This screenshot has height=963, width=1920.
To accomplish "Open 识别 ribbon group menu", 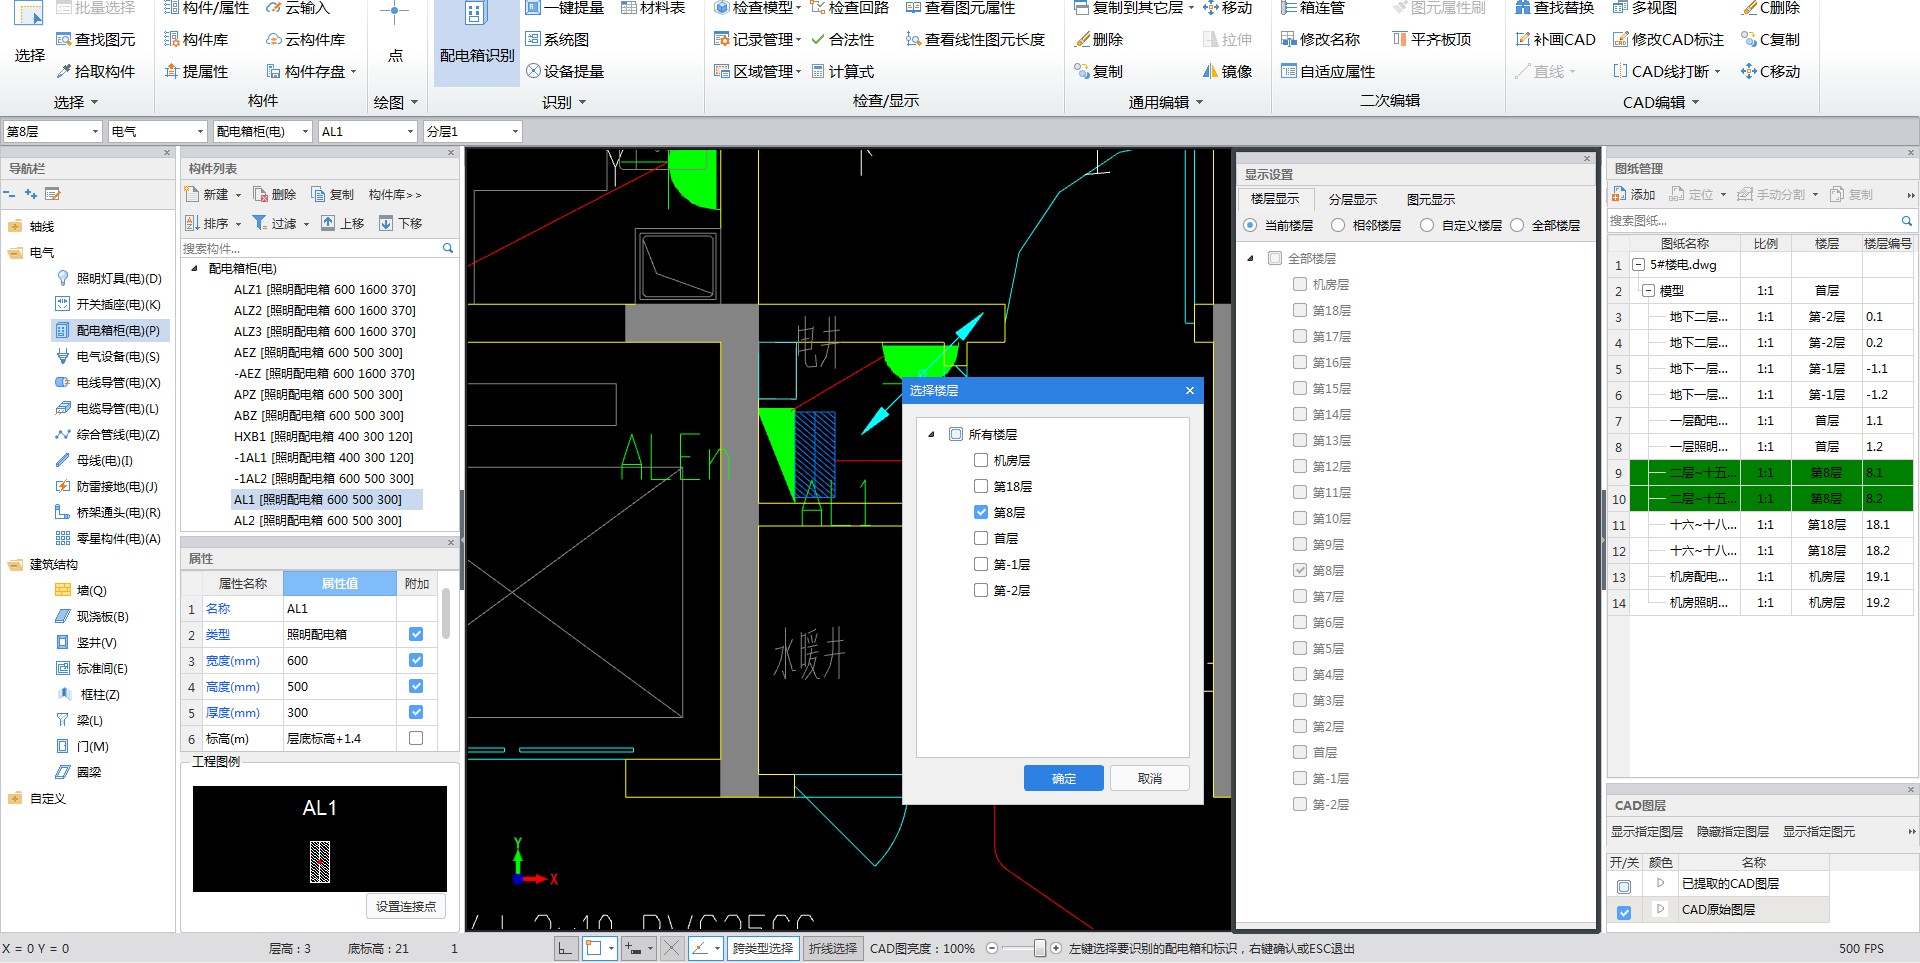I will (564, 102).
